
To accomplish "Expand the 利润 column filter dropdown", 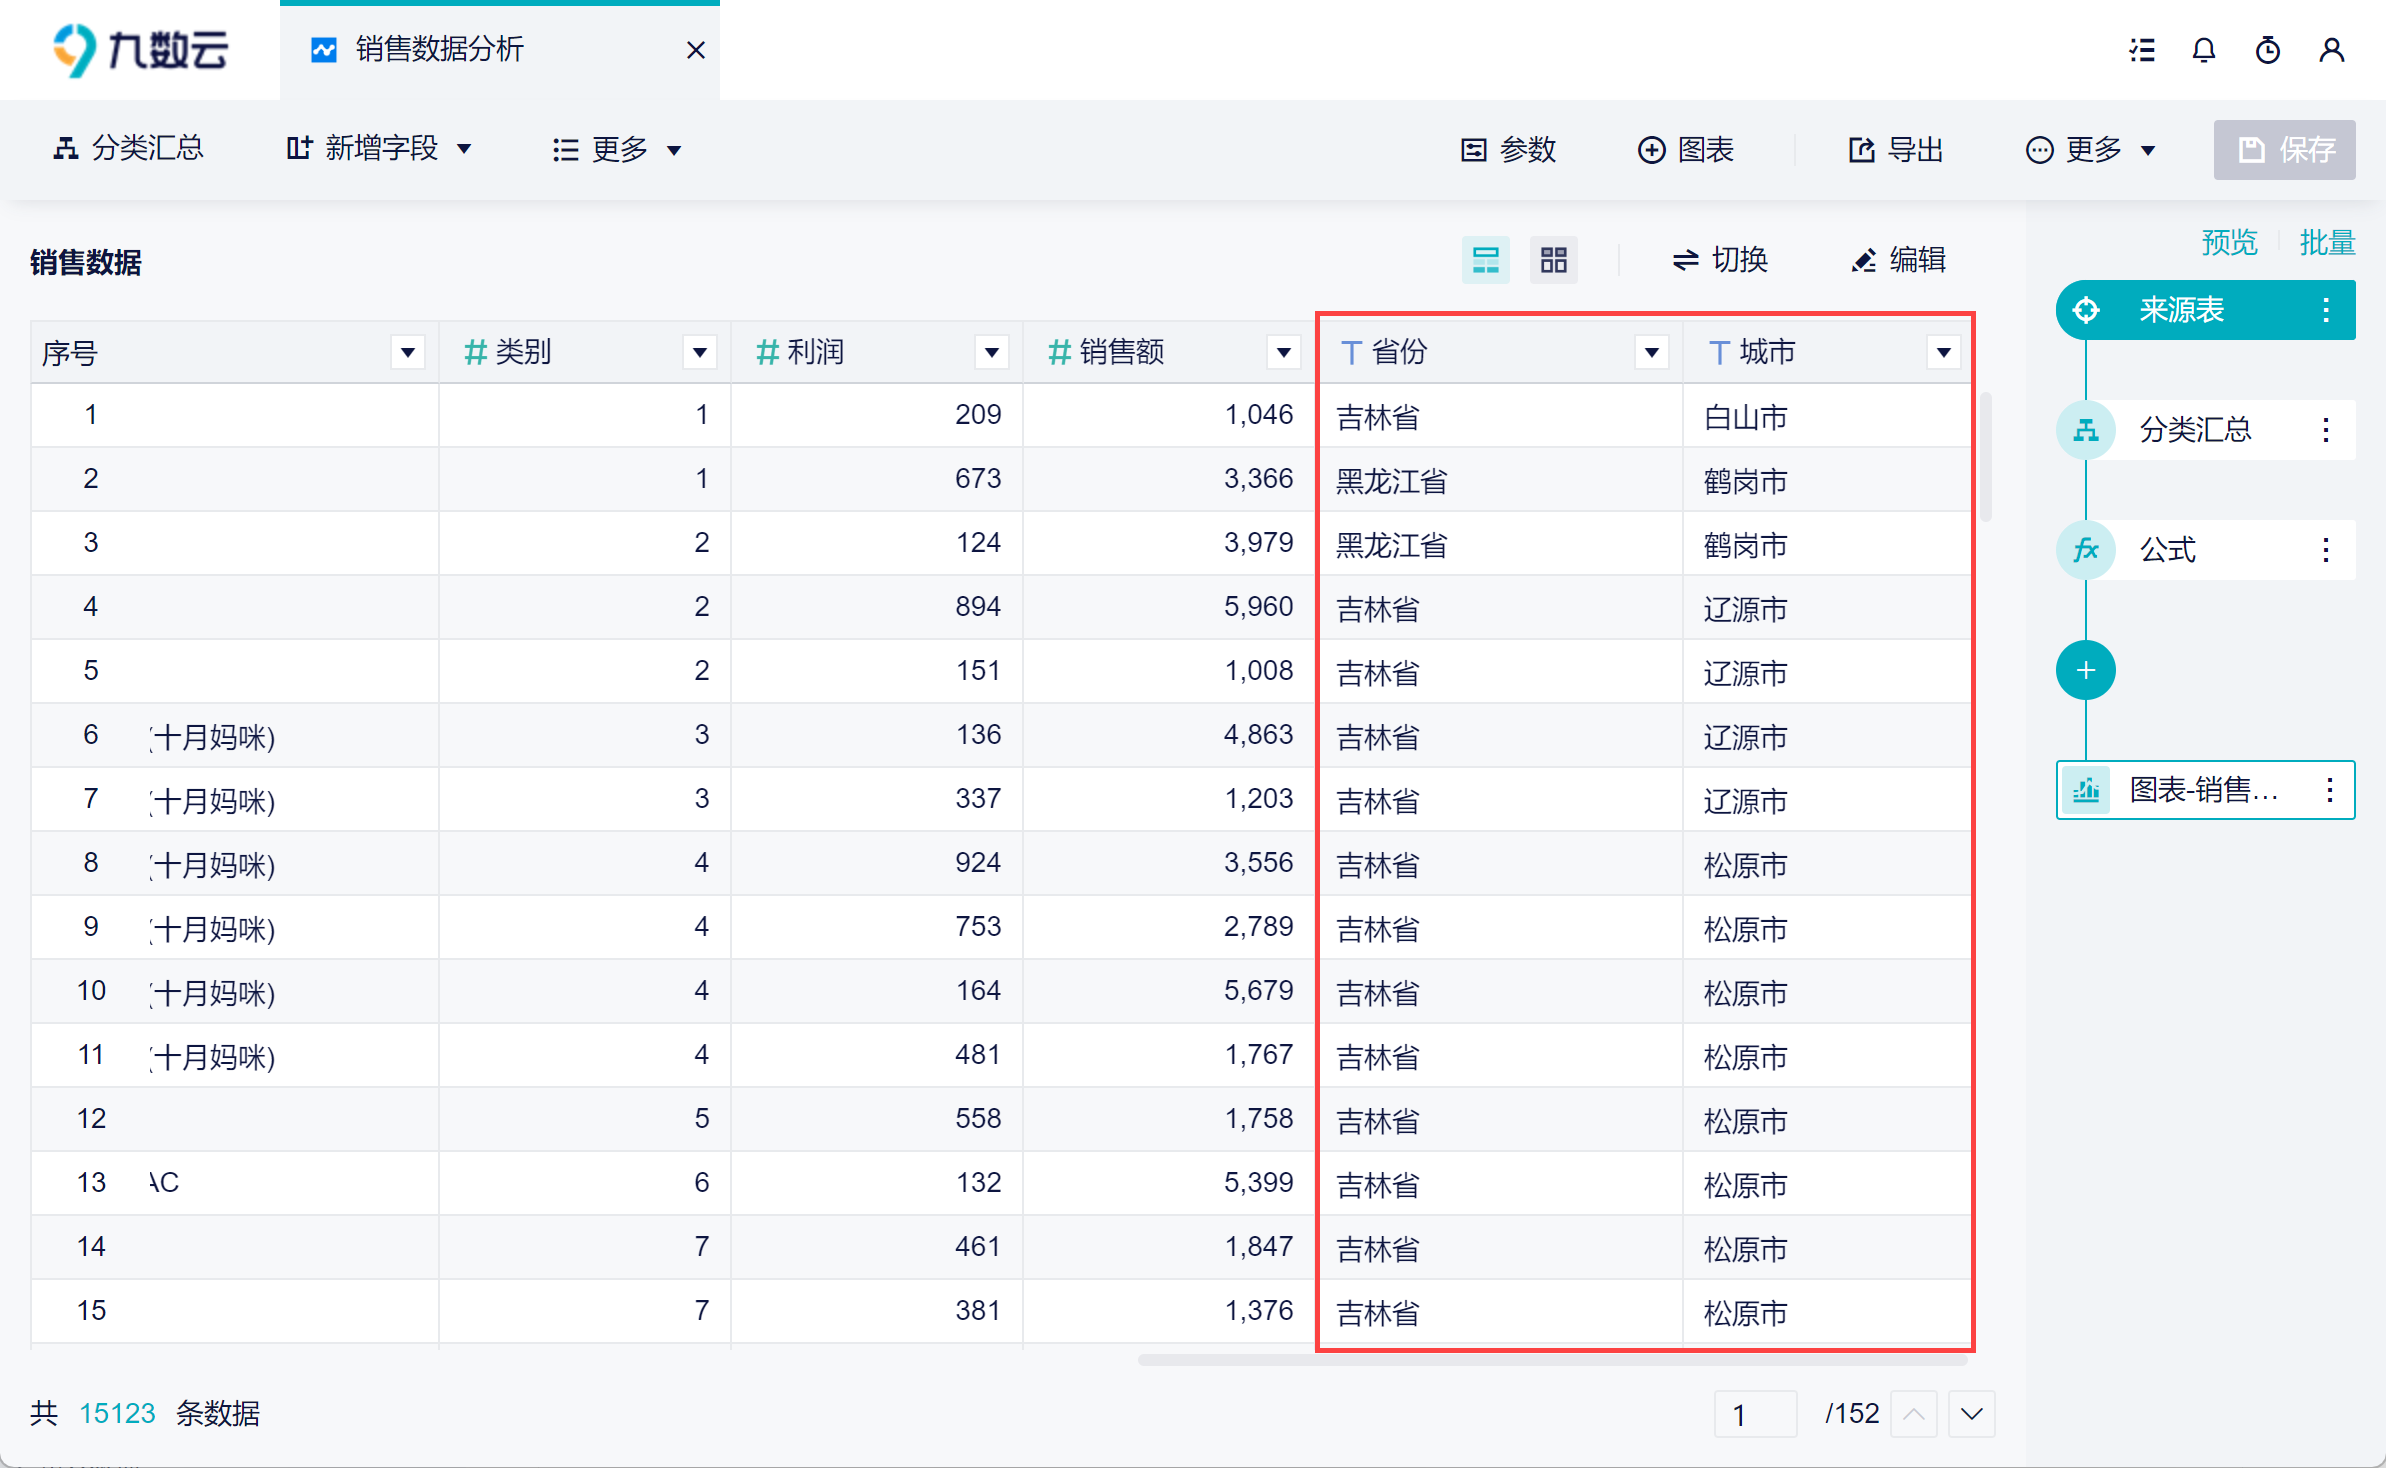I will click(x=992, y=352).
